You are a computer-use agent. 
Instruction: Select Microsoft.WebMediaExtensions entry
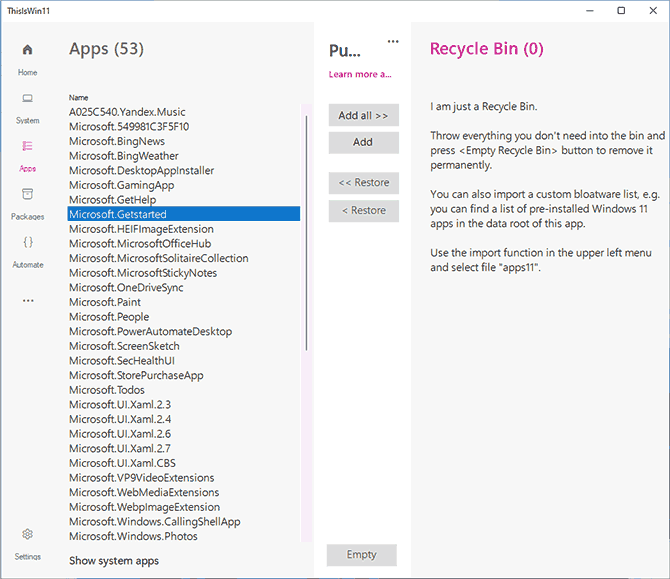[x=184, y=492]
